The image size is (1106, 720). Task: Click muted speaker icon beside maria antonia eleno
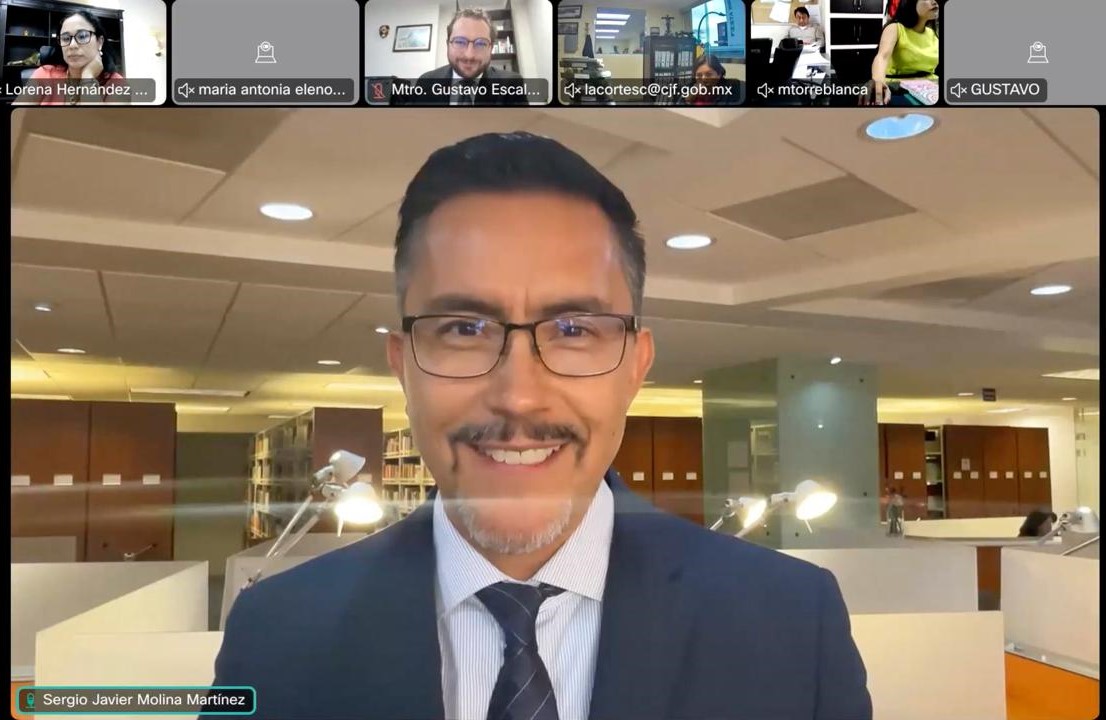pos(186,90)
